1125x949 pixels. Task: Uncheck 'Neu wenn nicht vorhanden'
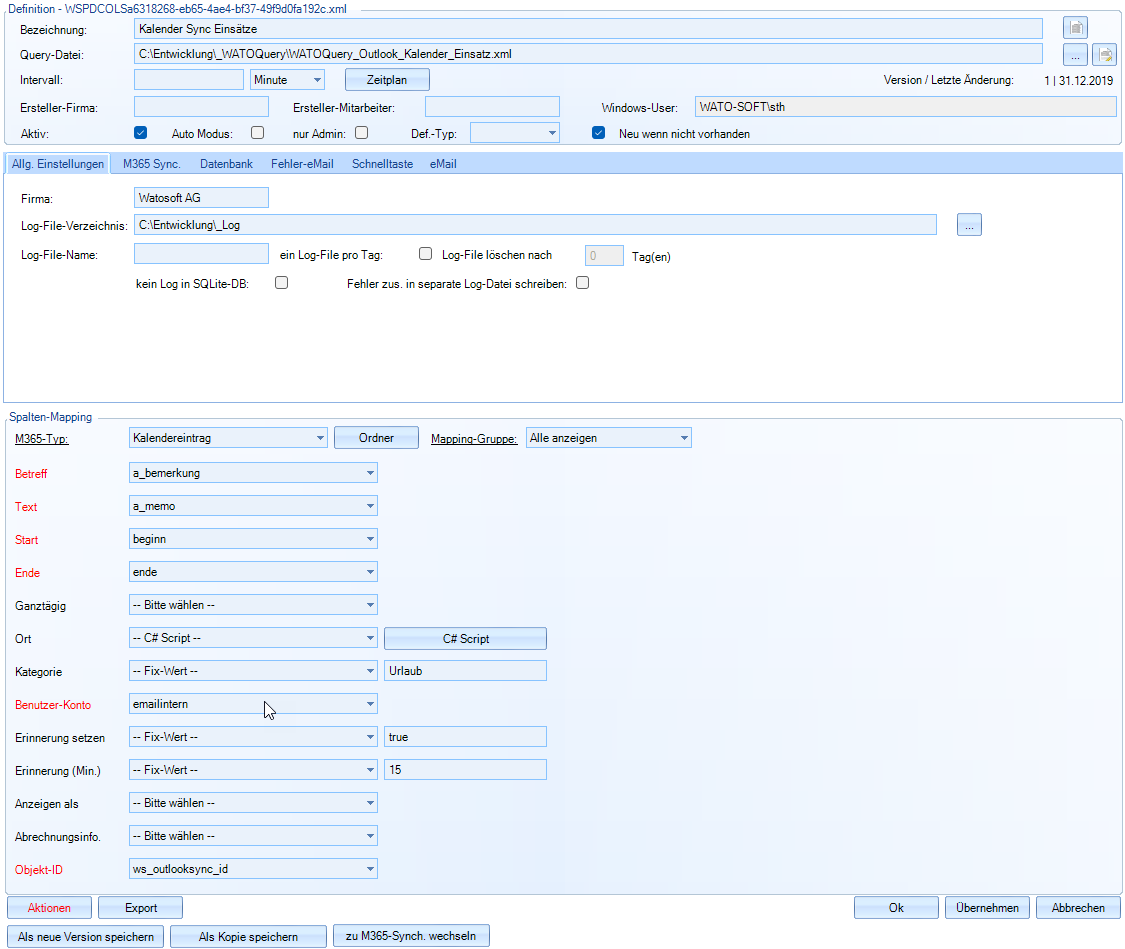point(599,132)
